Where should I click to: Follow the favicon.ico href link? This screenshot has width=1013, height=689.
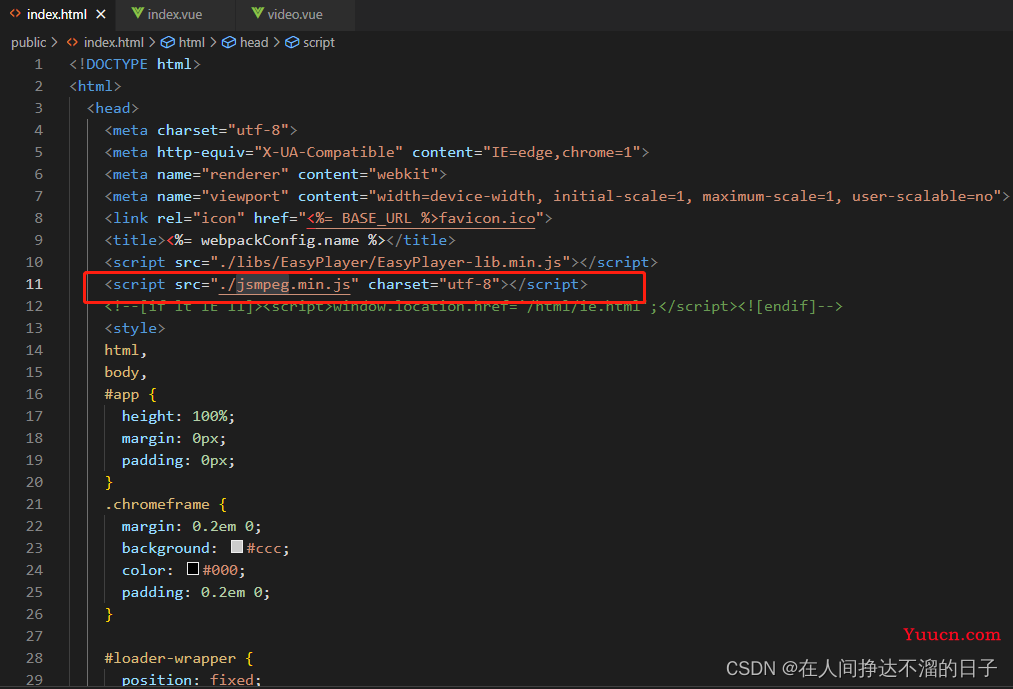click(x=421, y=218)
